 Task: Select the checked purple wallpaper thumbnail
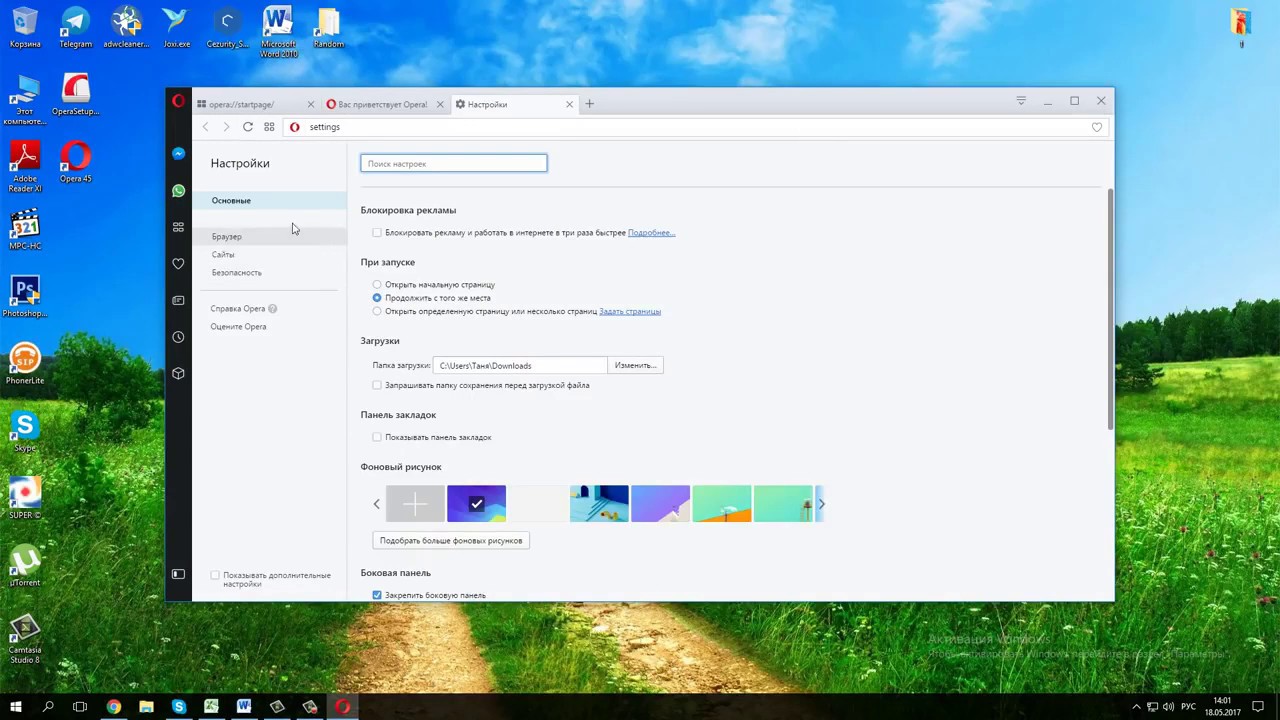tap(476, 504)
